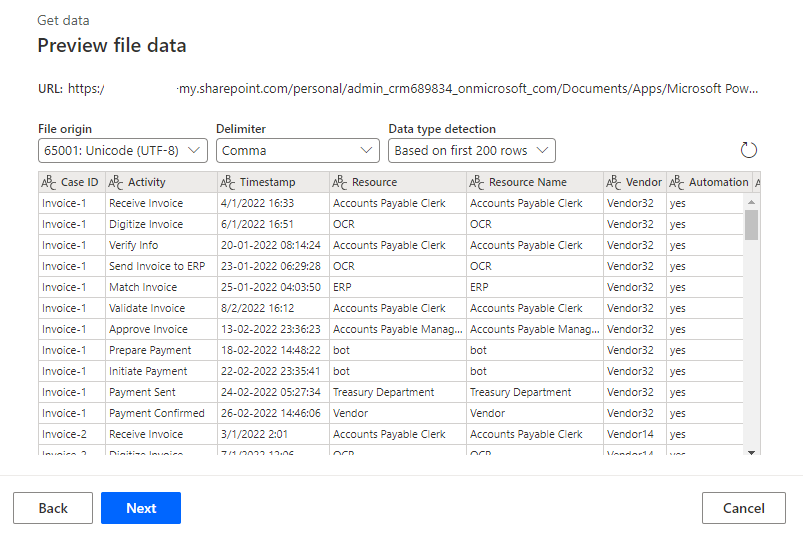Click Resource Name column data type icon

click(x=477, y=182)
